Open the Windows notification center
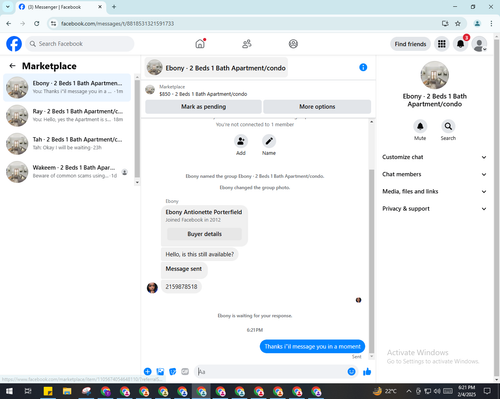The height and width of the screenshot is (399, 500). [x=487, y=391]
